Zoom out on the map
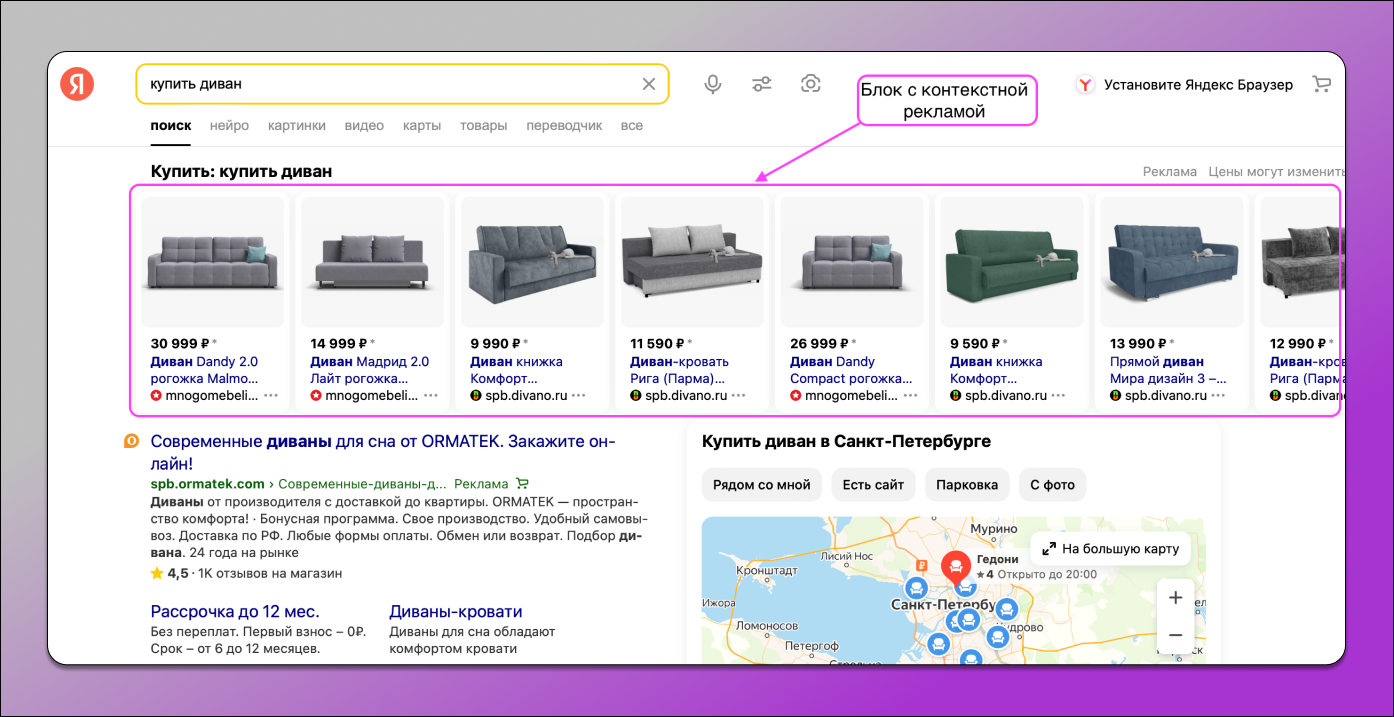This screenshot has height=717, width=1394. click(x=1175, y=635)
